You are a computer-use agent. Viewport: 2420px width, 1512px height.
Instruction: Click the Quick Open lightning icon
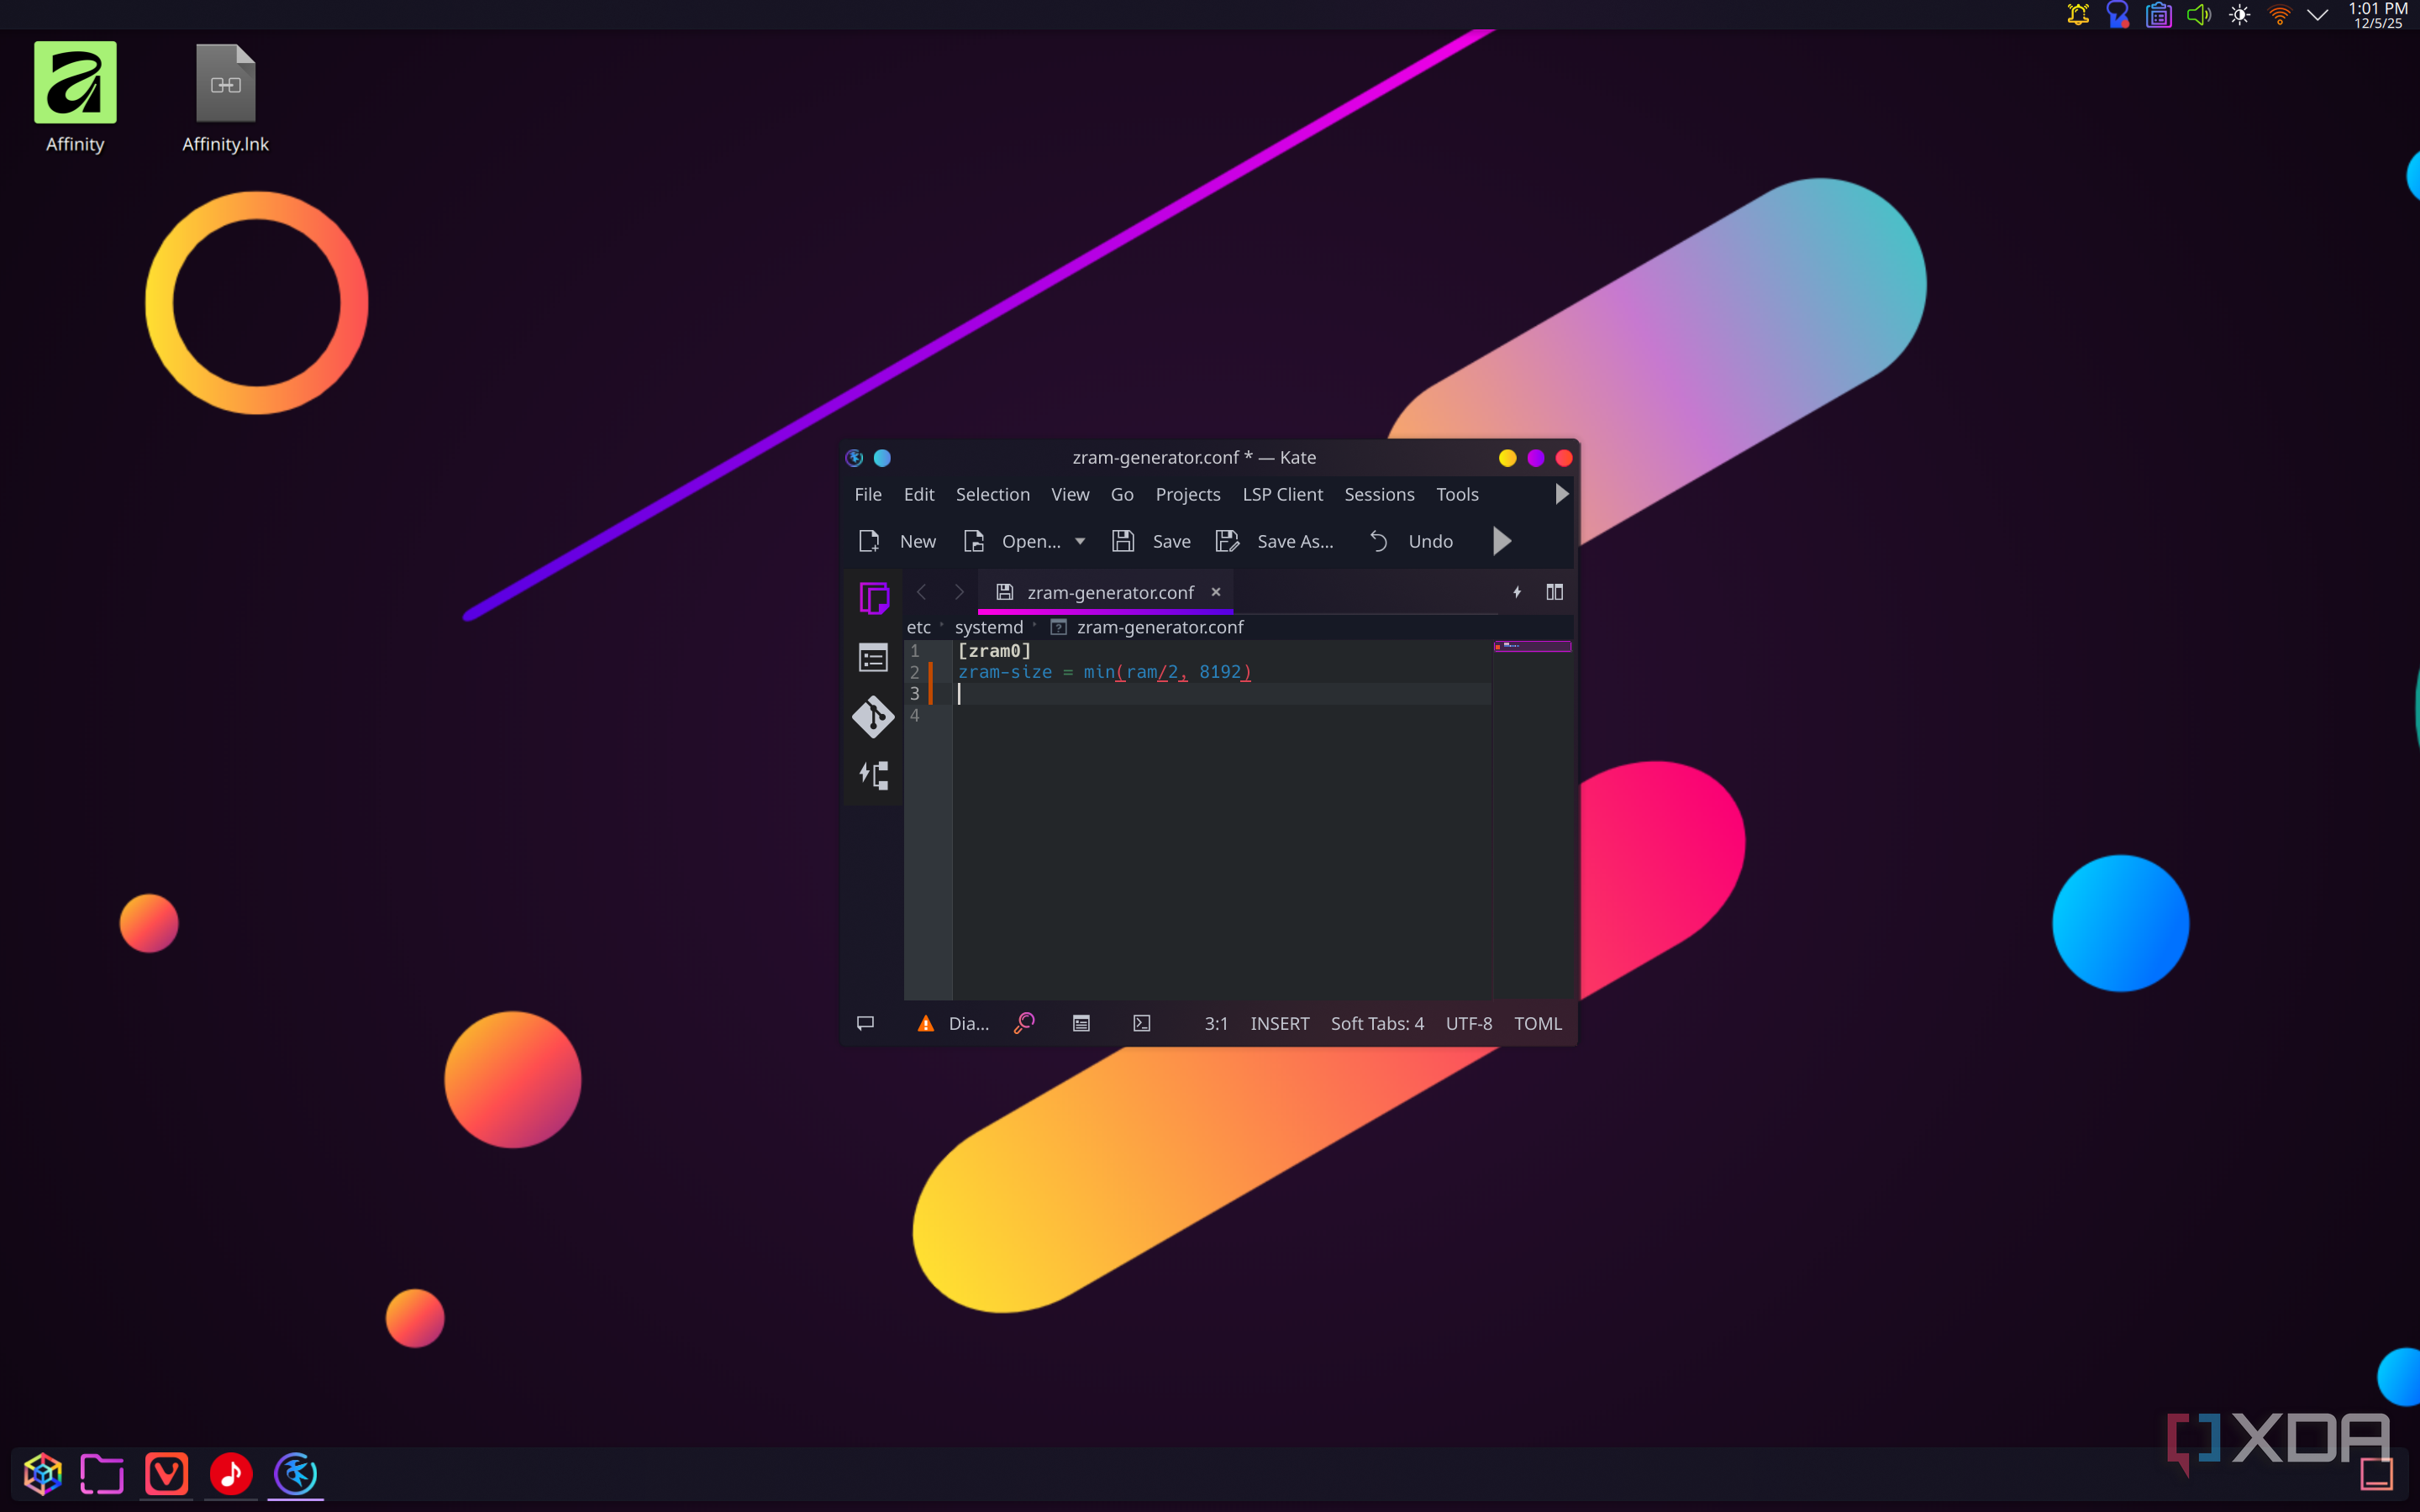(x=1516, y=592)
